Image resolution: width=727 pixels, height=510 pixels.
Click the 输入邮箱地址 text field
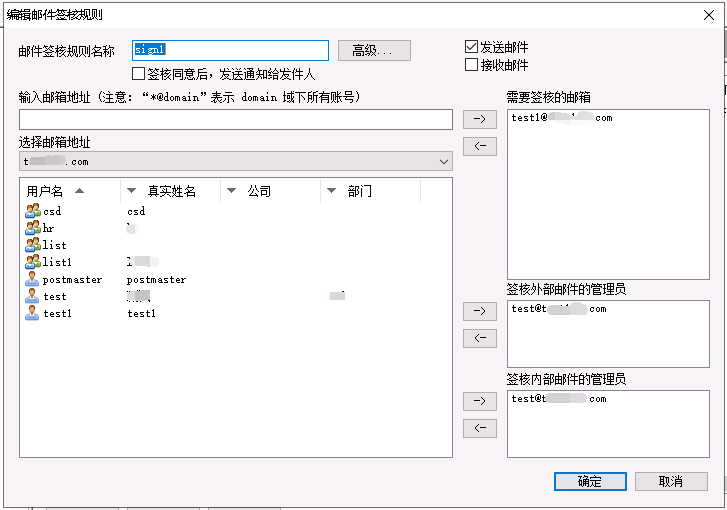pos(235,120)
